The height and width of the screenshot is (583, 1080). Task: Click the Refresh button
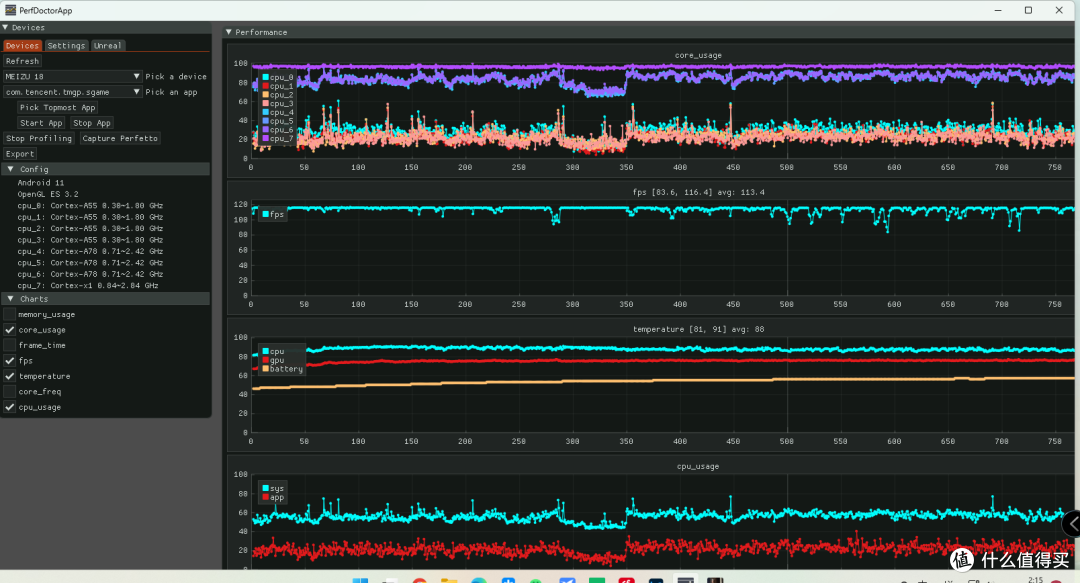coord(22,61)
